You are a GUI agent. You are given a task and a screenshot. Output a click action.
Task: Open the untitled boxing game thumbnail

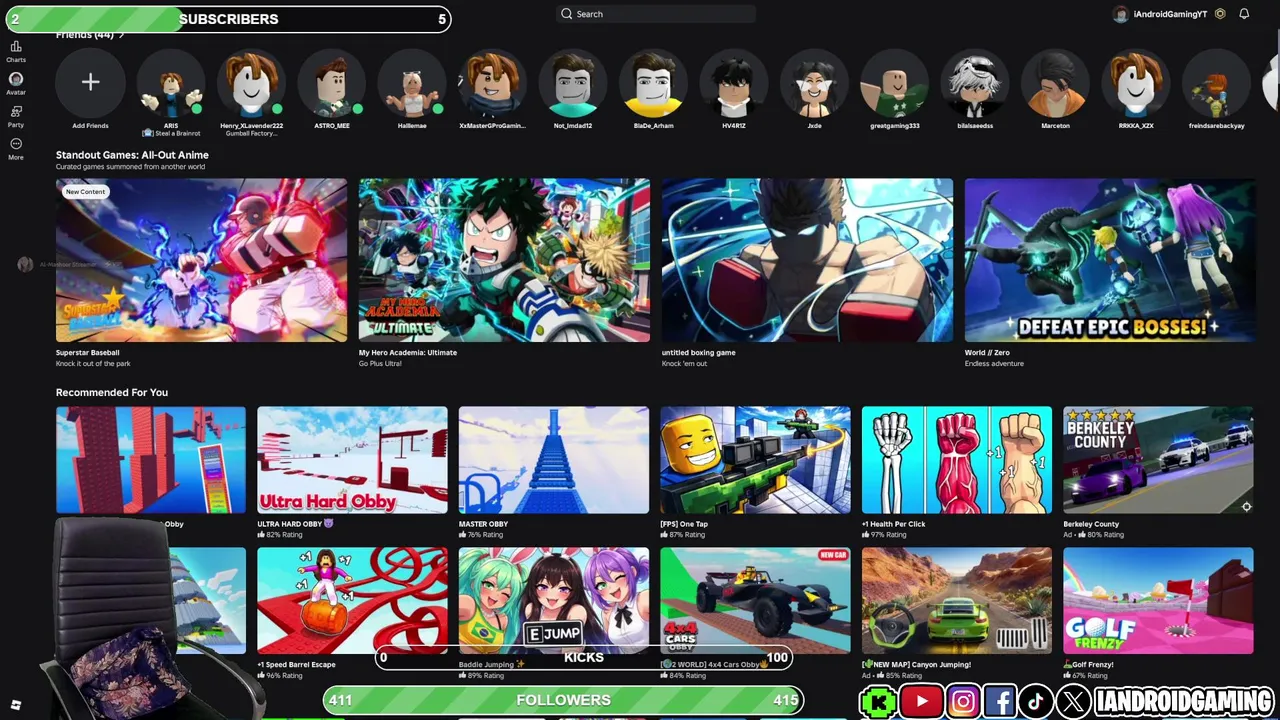(807, 260)
